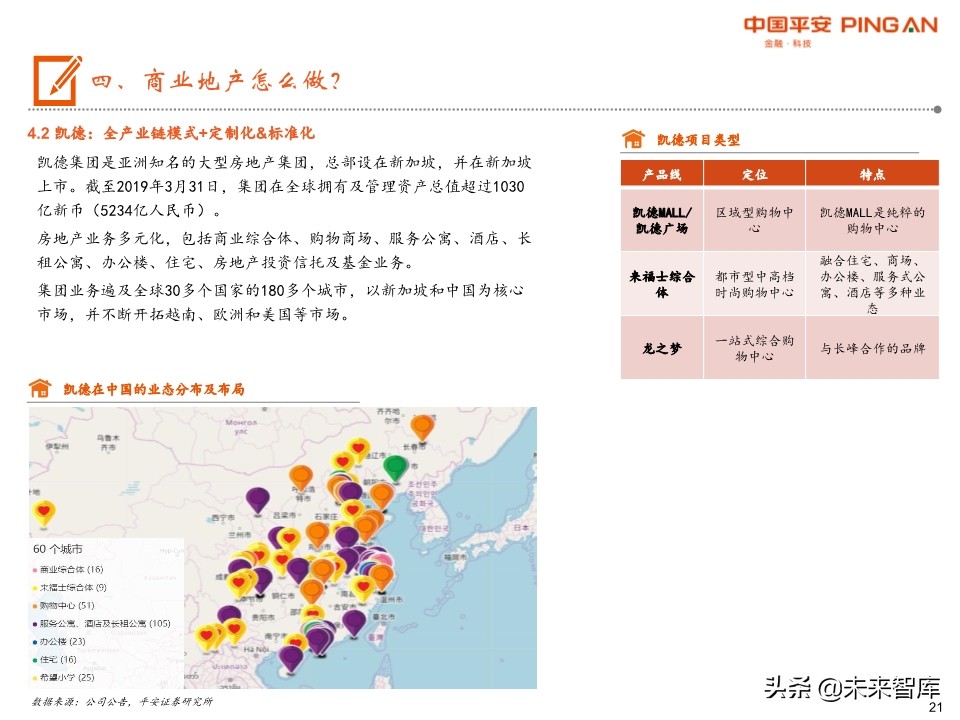Click the 凯德项目类型 heading

698,140
